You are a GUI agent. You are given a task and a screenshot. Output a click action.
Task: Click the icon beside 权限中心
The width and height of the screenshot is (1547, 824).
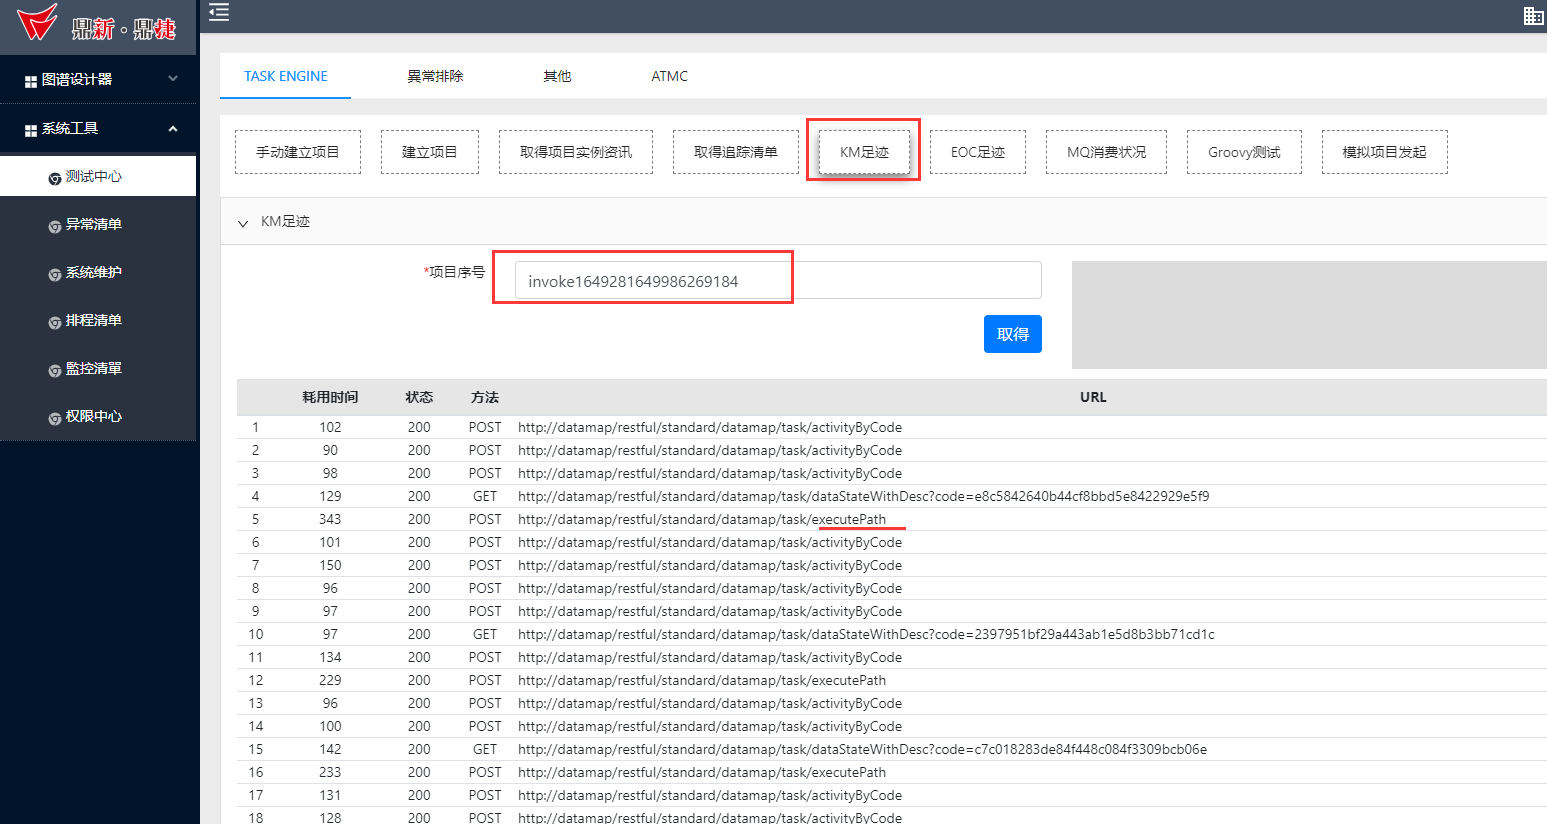[x=55, y=418]
